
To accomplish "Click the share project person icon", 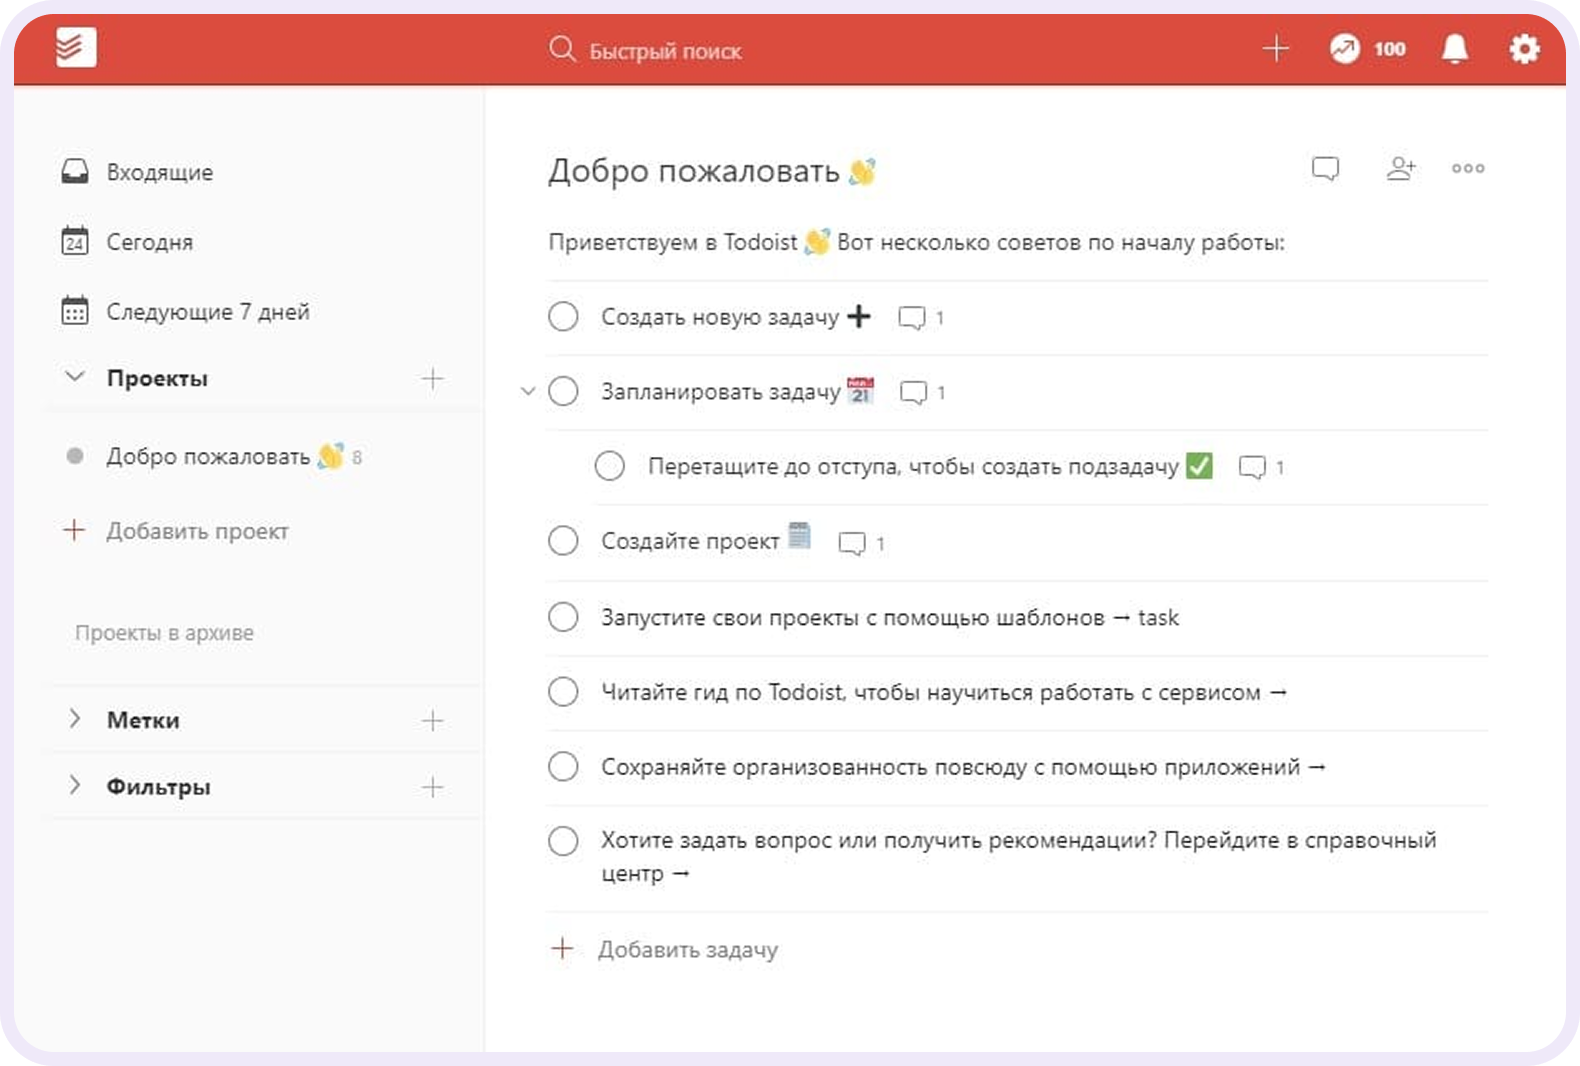I will [1400, 168].
